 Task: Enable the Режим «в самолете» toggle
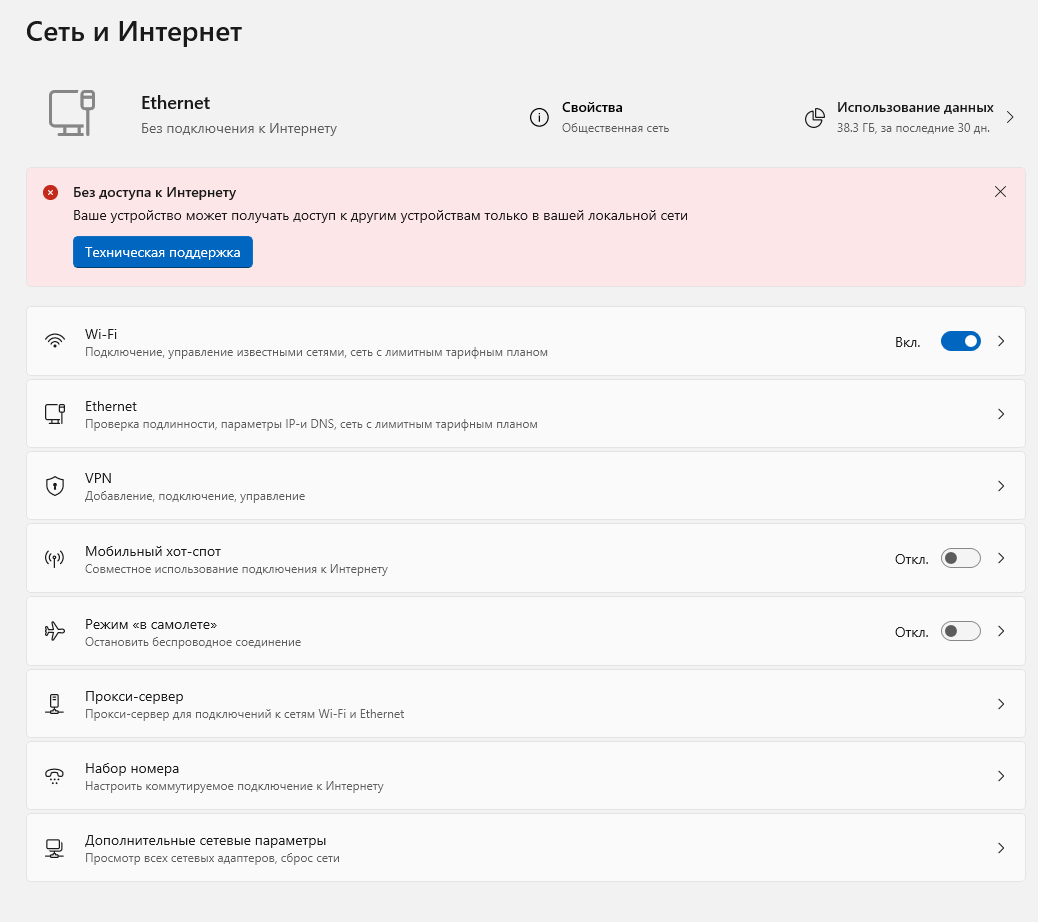point(961,631)
